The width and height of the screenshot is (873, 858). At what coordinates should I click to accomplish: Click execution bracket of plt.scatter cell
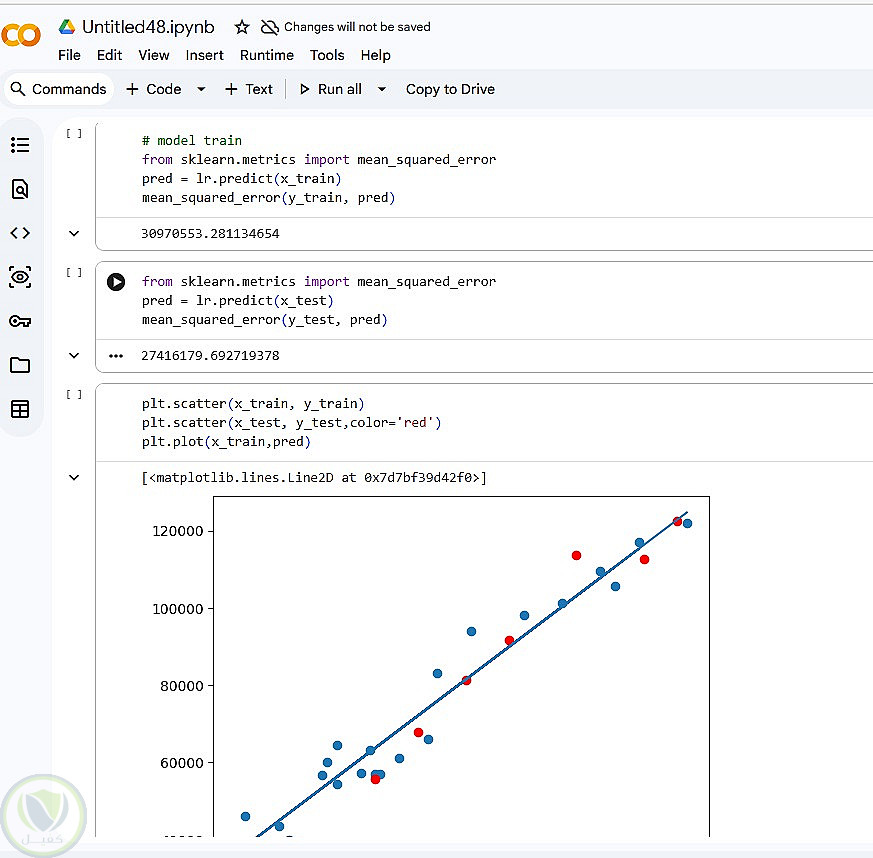pos(74,394)
